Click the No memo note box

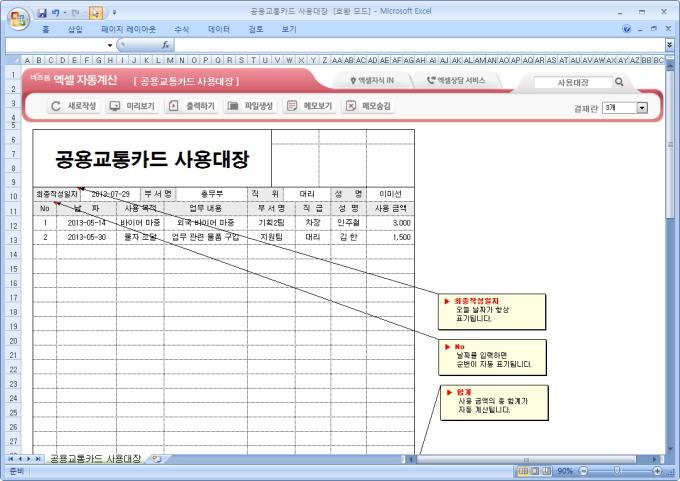(492, 357)
